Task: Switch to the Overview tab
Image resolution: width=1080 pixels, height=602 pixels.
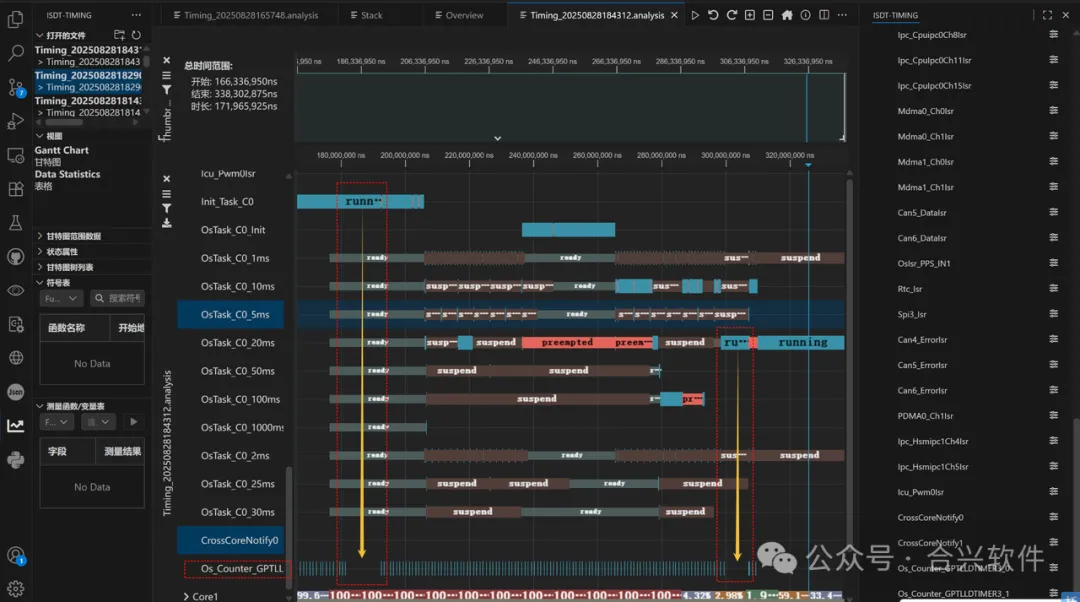Action: [x=459, y=15]
